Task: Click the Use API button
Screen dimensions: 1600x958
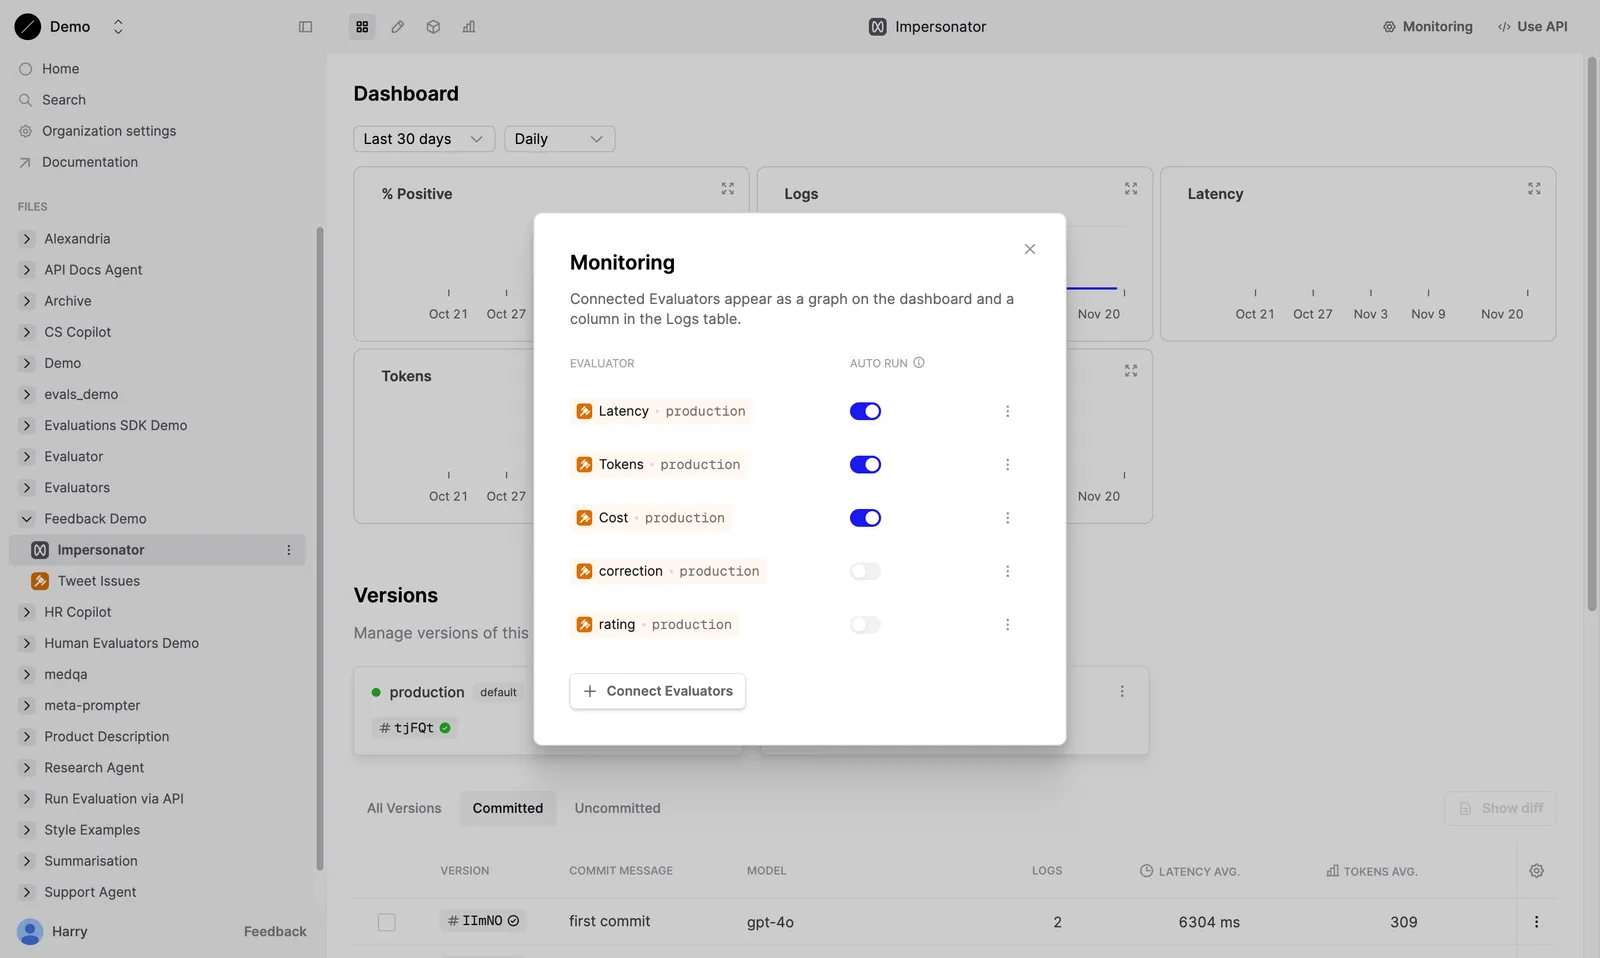Action: (1532, 27)
